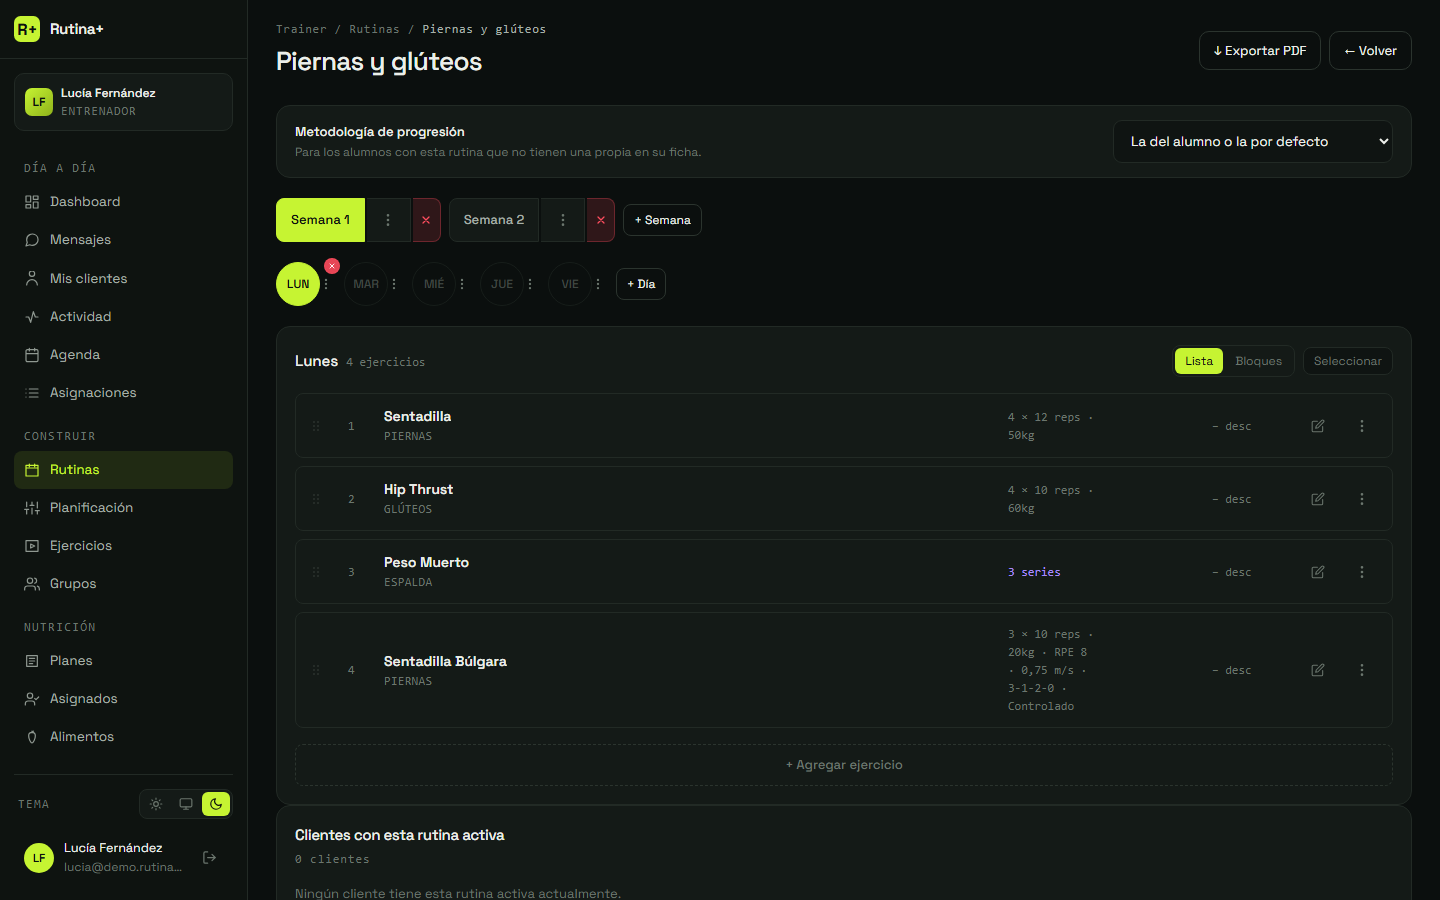1440x900 pixels.
Task: Switch to Bloques view
Action: pyautogui.click(x=1258, y=361)
